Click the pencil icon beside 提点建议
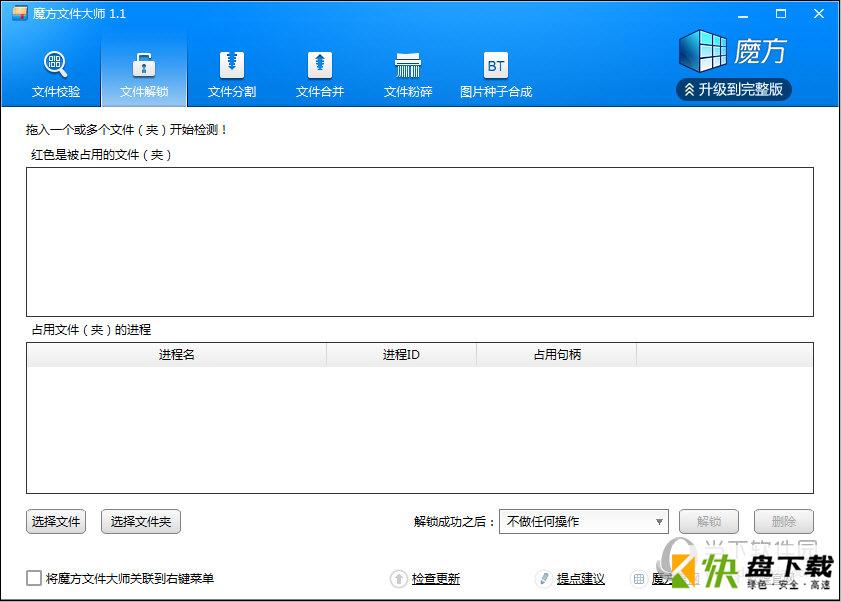Viewport: 841px width, 602px height. pyautogui.click(x=544, y=578)
